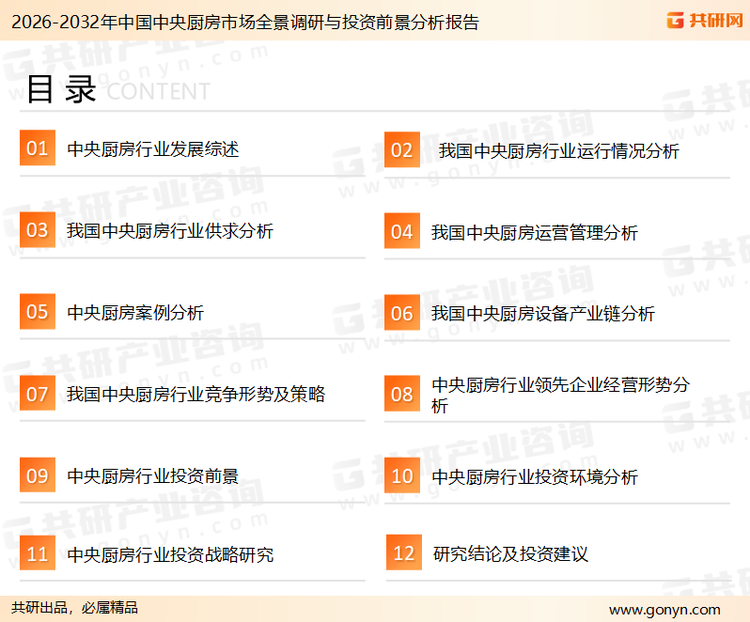Click the report title 2026-2032年中国中央厨房市场 header

point(245,22)
